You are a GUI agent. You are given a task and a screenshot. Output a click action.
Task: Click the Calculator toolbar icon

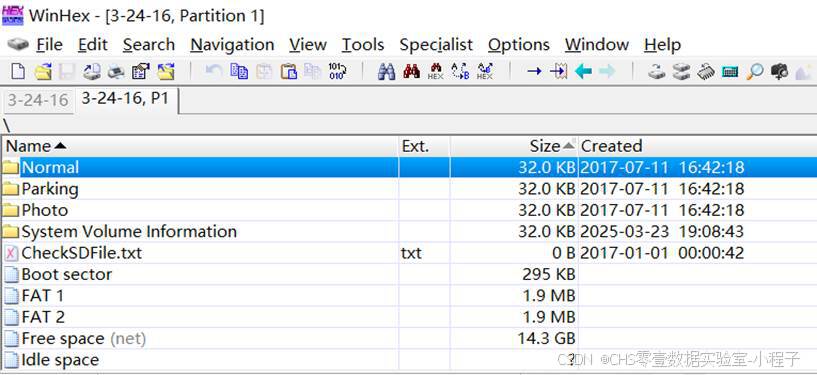[730, 71]
